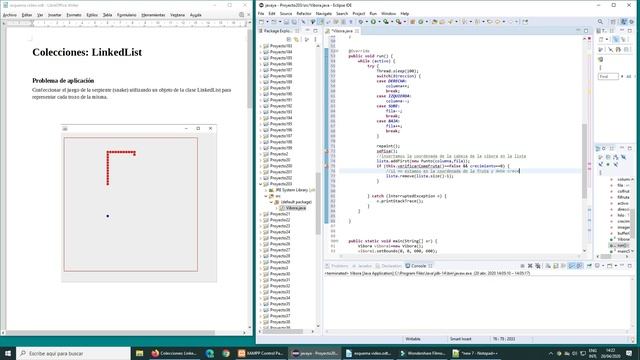Click the Coverage launch icon in Eclipse toolbar
This screenshot has width=640, height=360.
[385, 22]
